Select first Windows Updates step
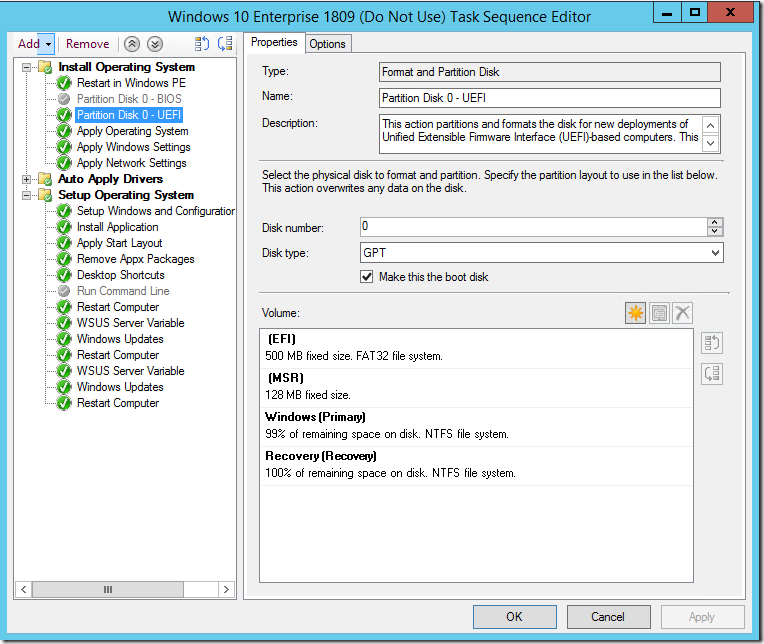764x644 pixels. 120,339
